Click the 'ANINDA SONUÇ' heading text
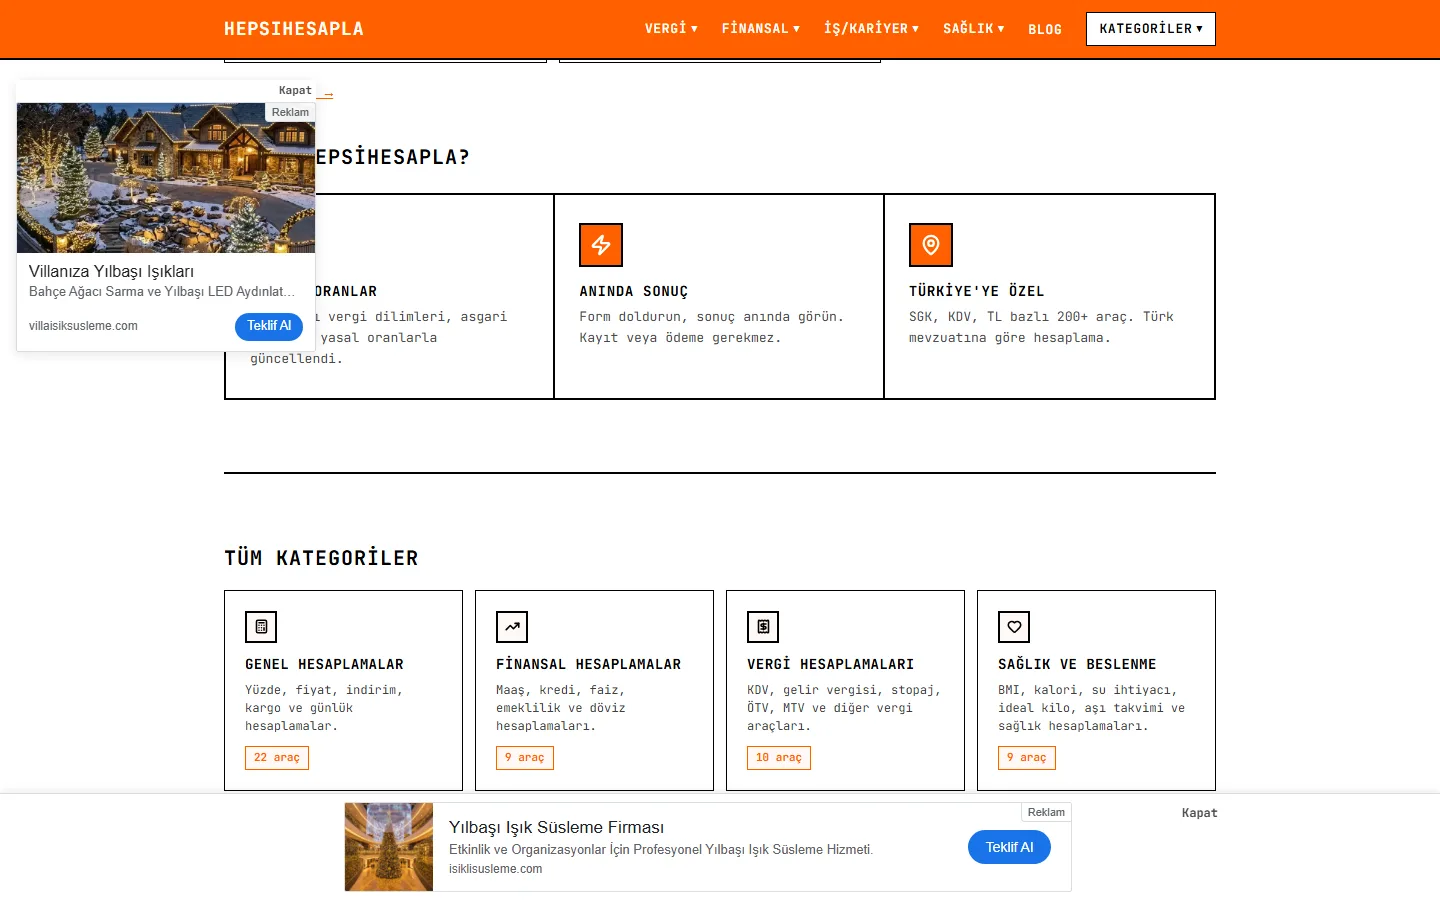Screen dimensions: 1440x900 click(x=634, y=291)
